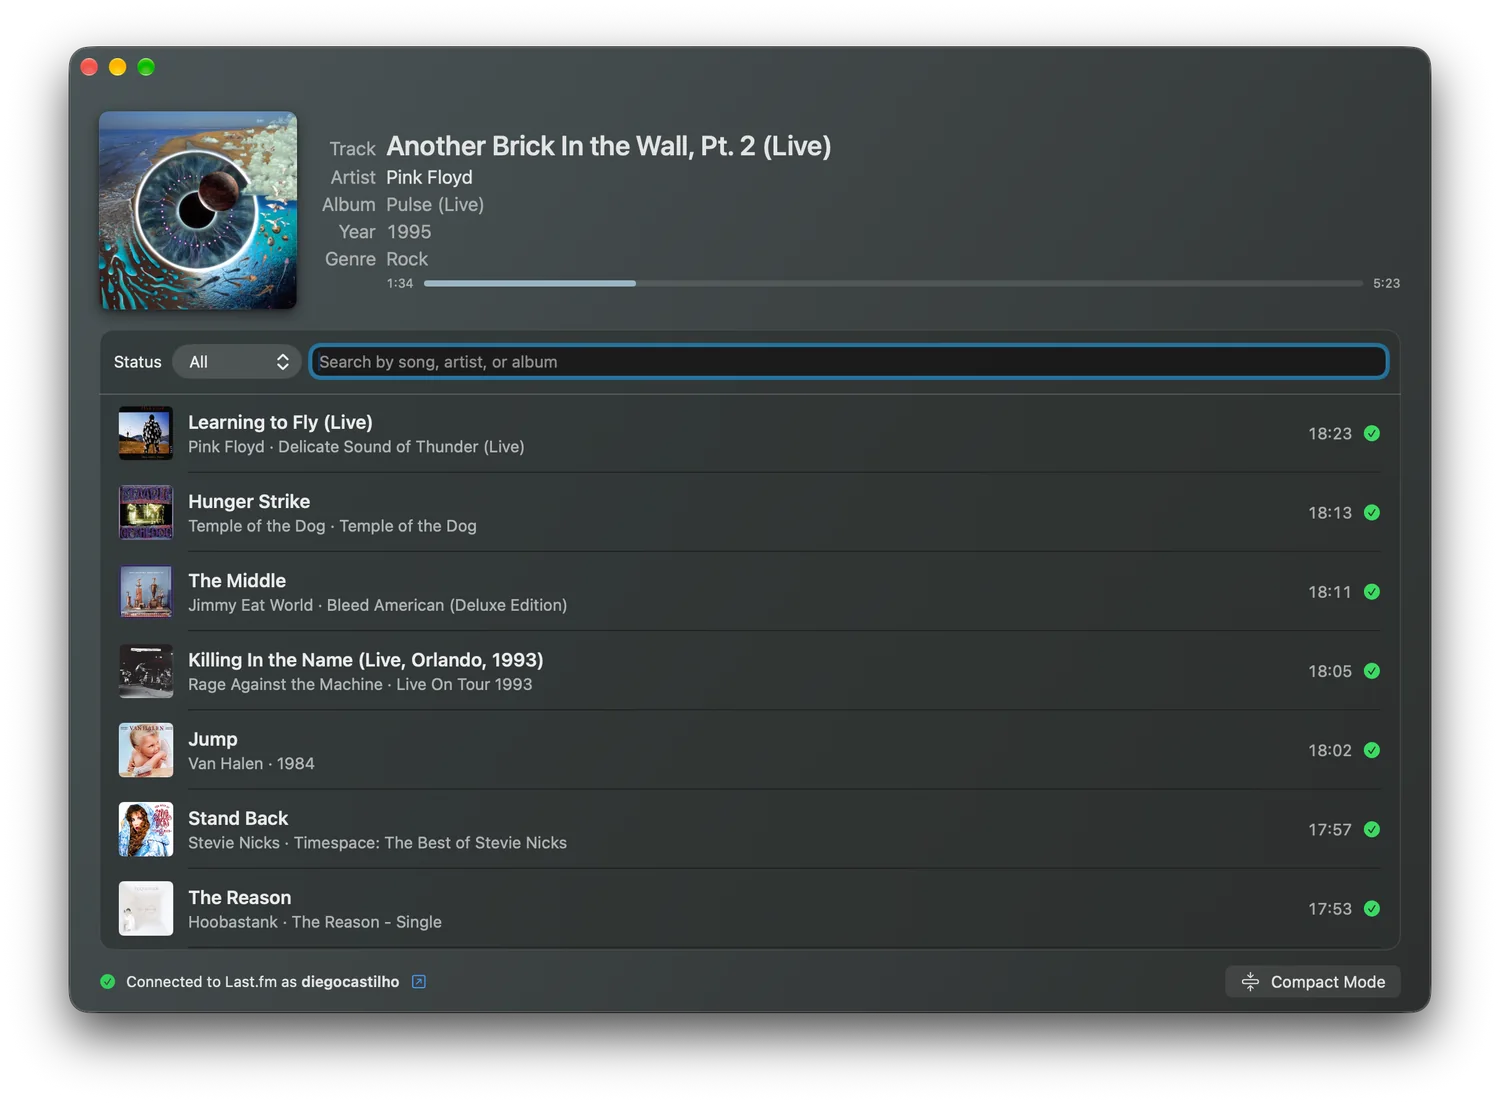Screen dimensions: 1500x1104
Task: Click the Van Halen 1984 album thumbnail
Action: point(146,750)
